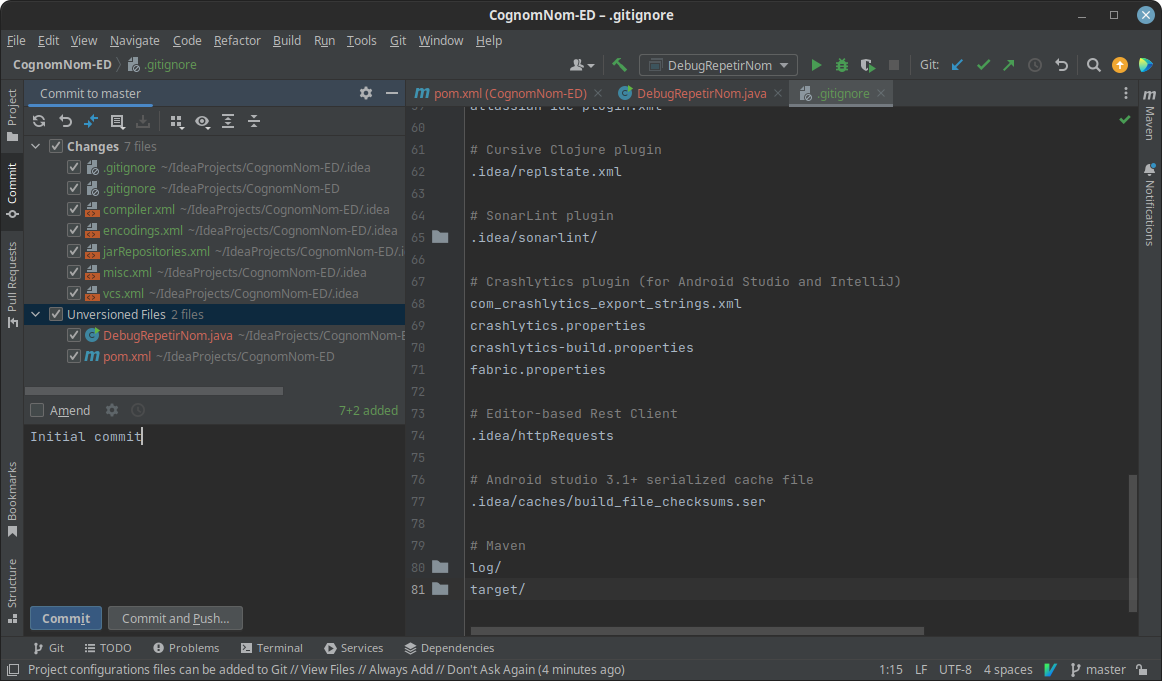Click Collapse All in Commit toolbar
The height and width of the screenshot is (681, 1162).
click(254, 122)
